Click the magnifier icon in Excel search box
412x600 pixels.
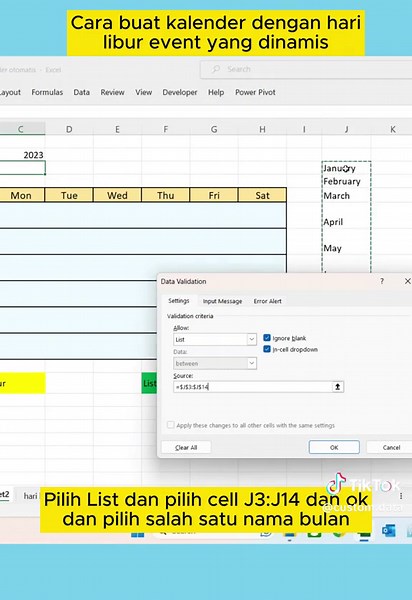(x=216, y=69)
